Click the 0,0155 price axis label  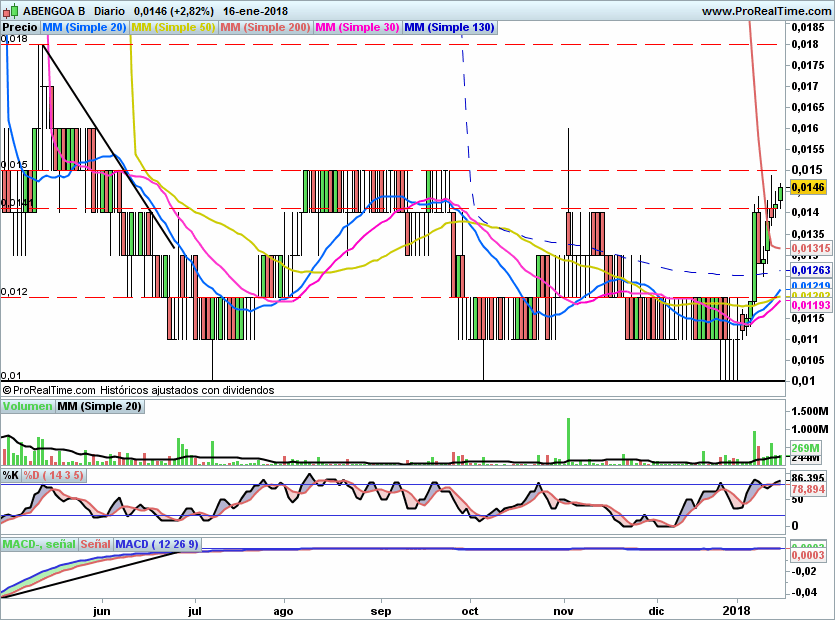point(808,149)
